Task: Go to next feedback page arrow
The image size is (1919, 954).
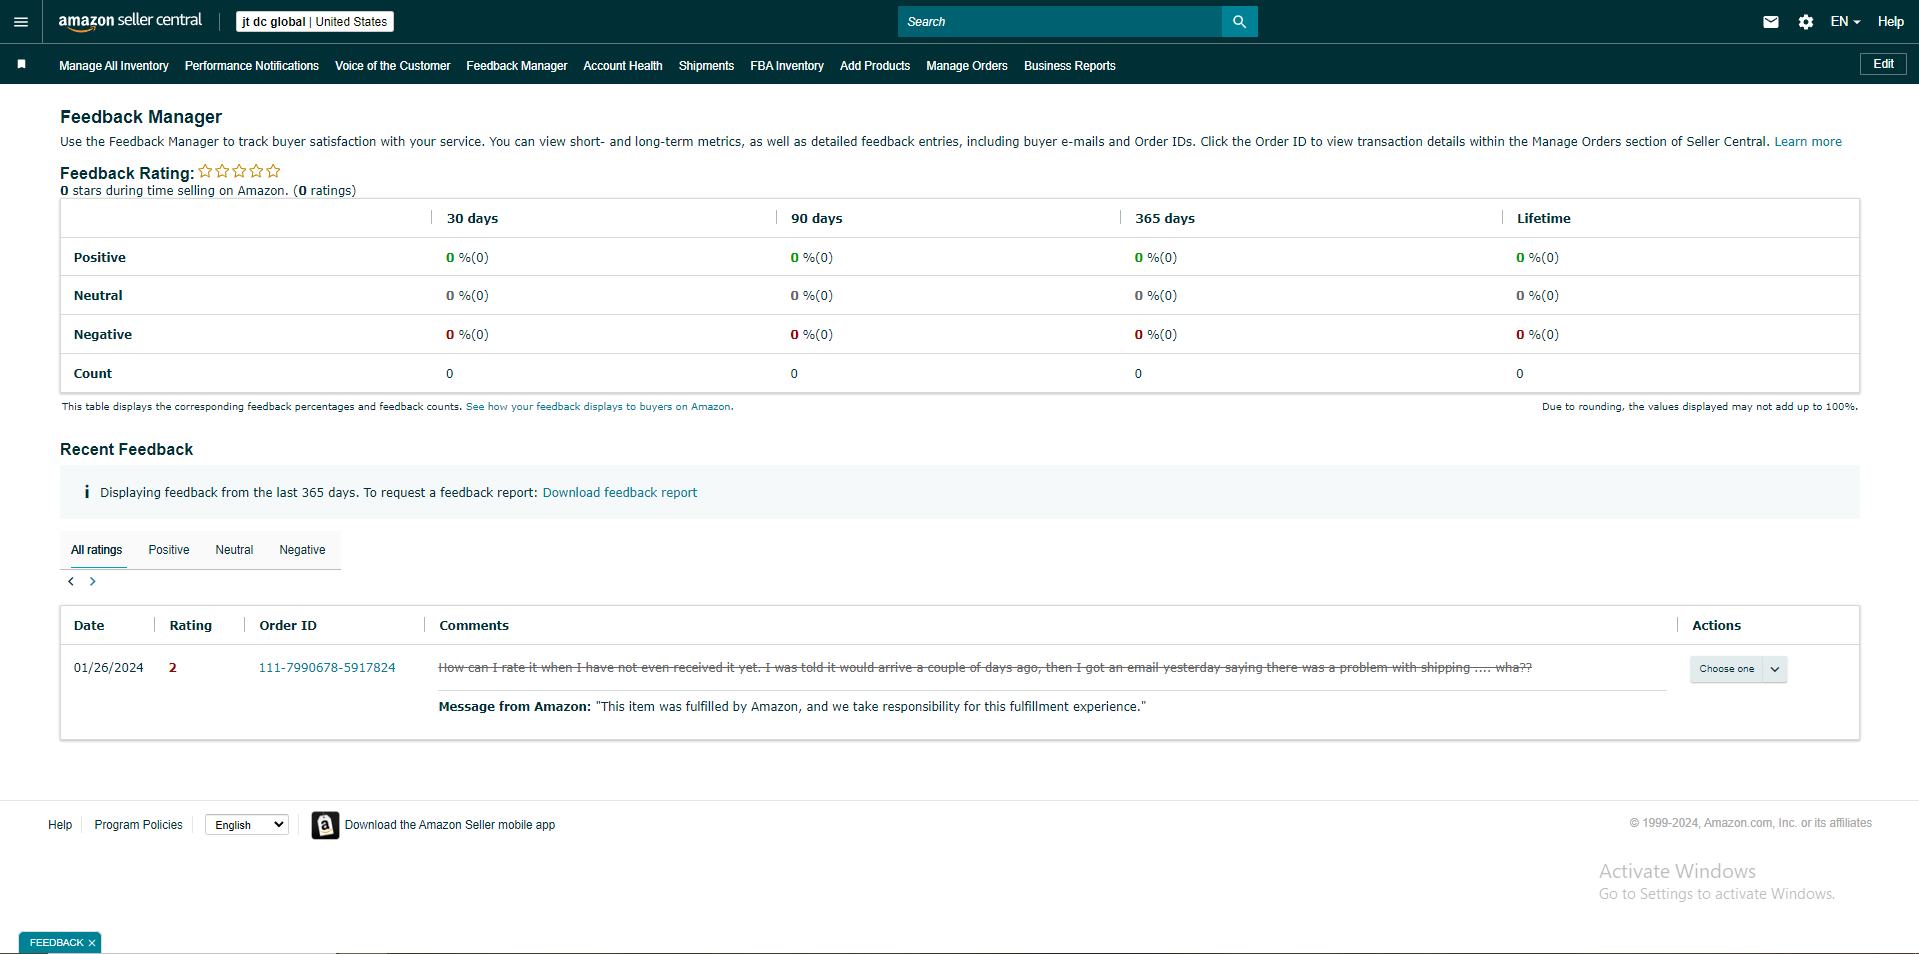Action: pyautogui.click(x=93, y=581)
